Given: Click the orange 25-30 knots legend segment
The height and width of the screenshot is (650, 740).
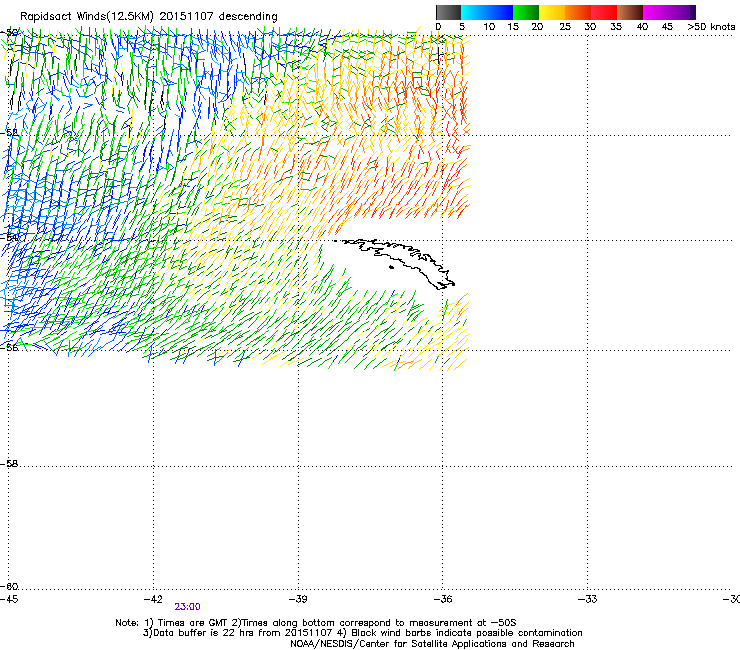Looking at the screenshot, I should coord(578,12).
